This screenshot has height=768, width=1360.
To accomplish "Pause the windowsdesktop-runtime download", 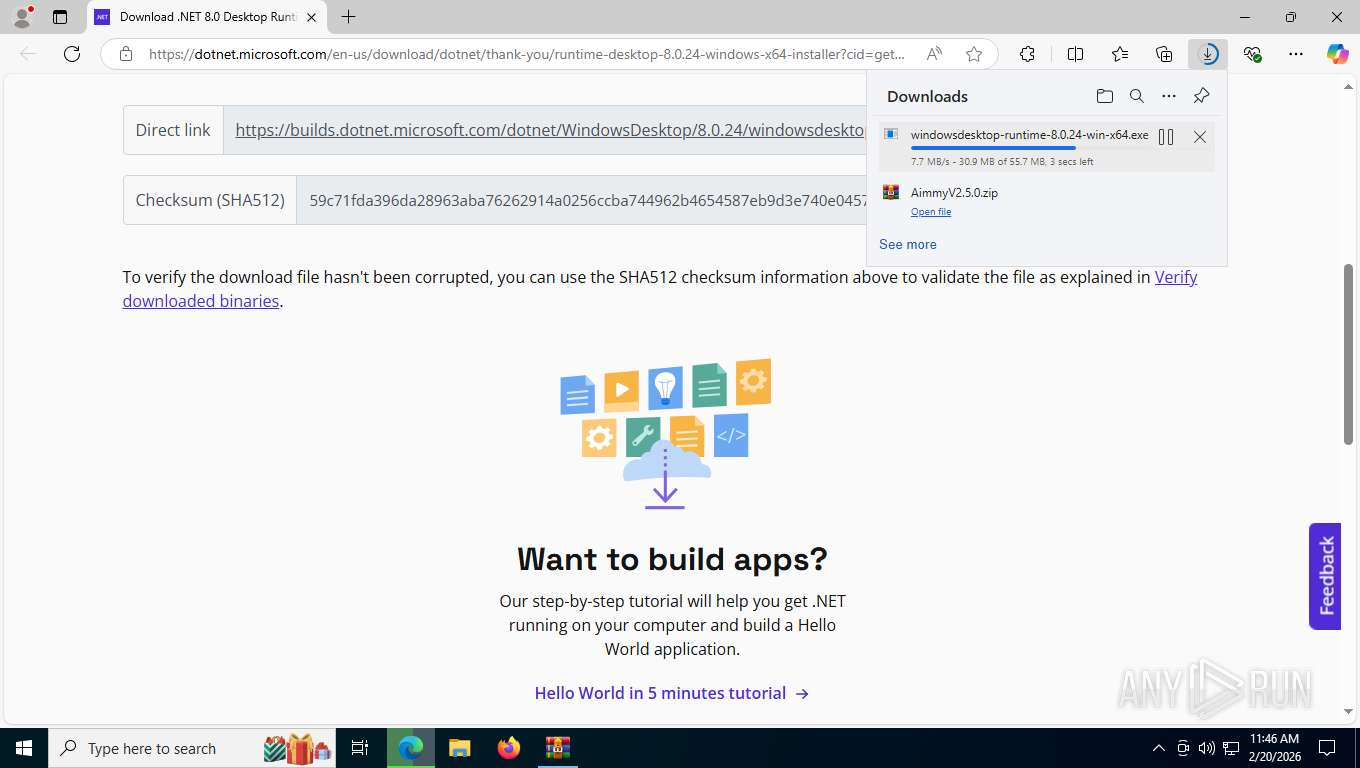I will [x=1166, y=137].
